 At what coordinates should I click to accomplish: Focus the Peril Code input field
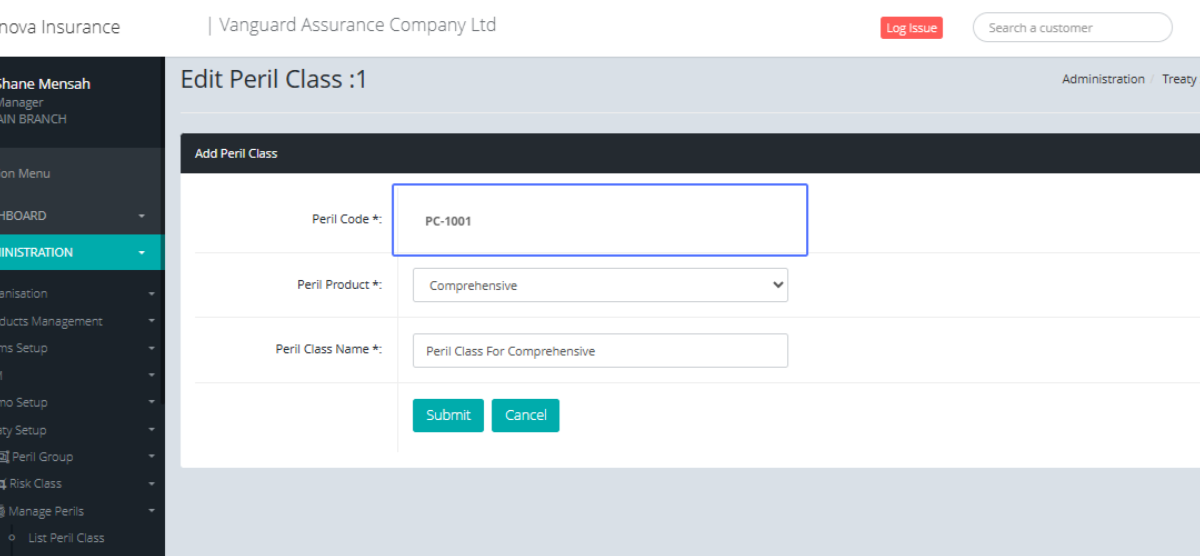tap(600, 220)
